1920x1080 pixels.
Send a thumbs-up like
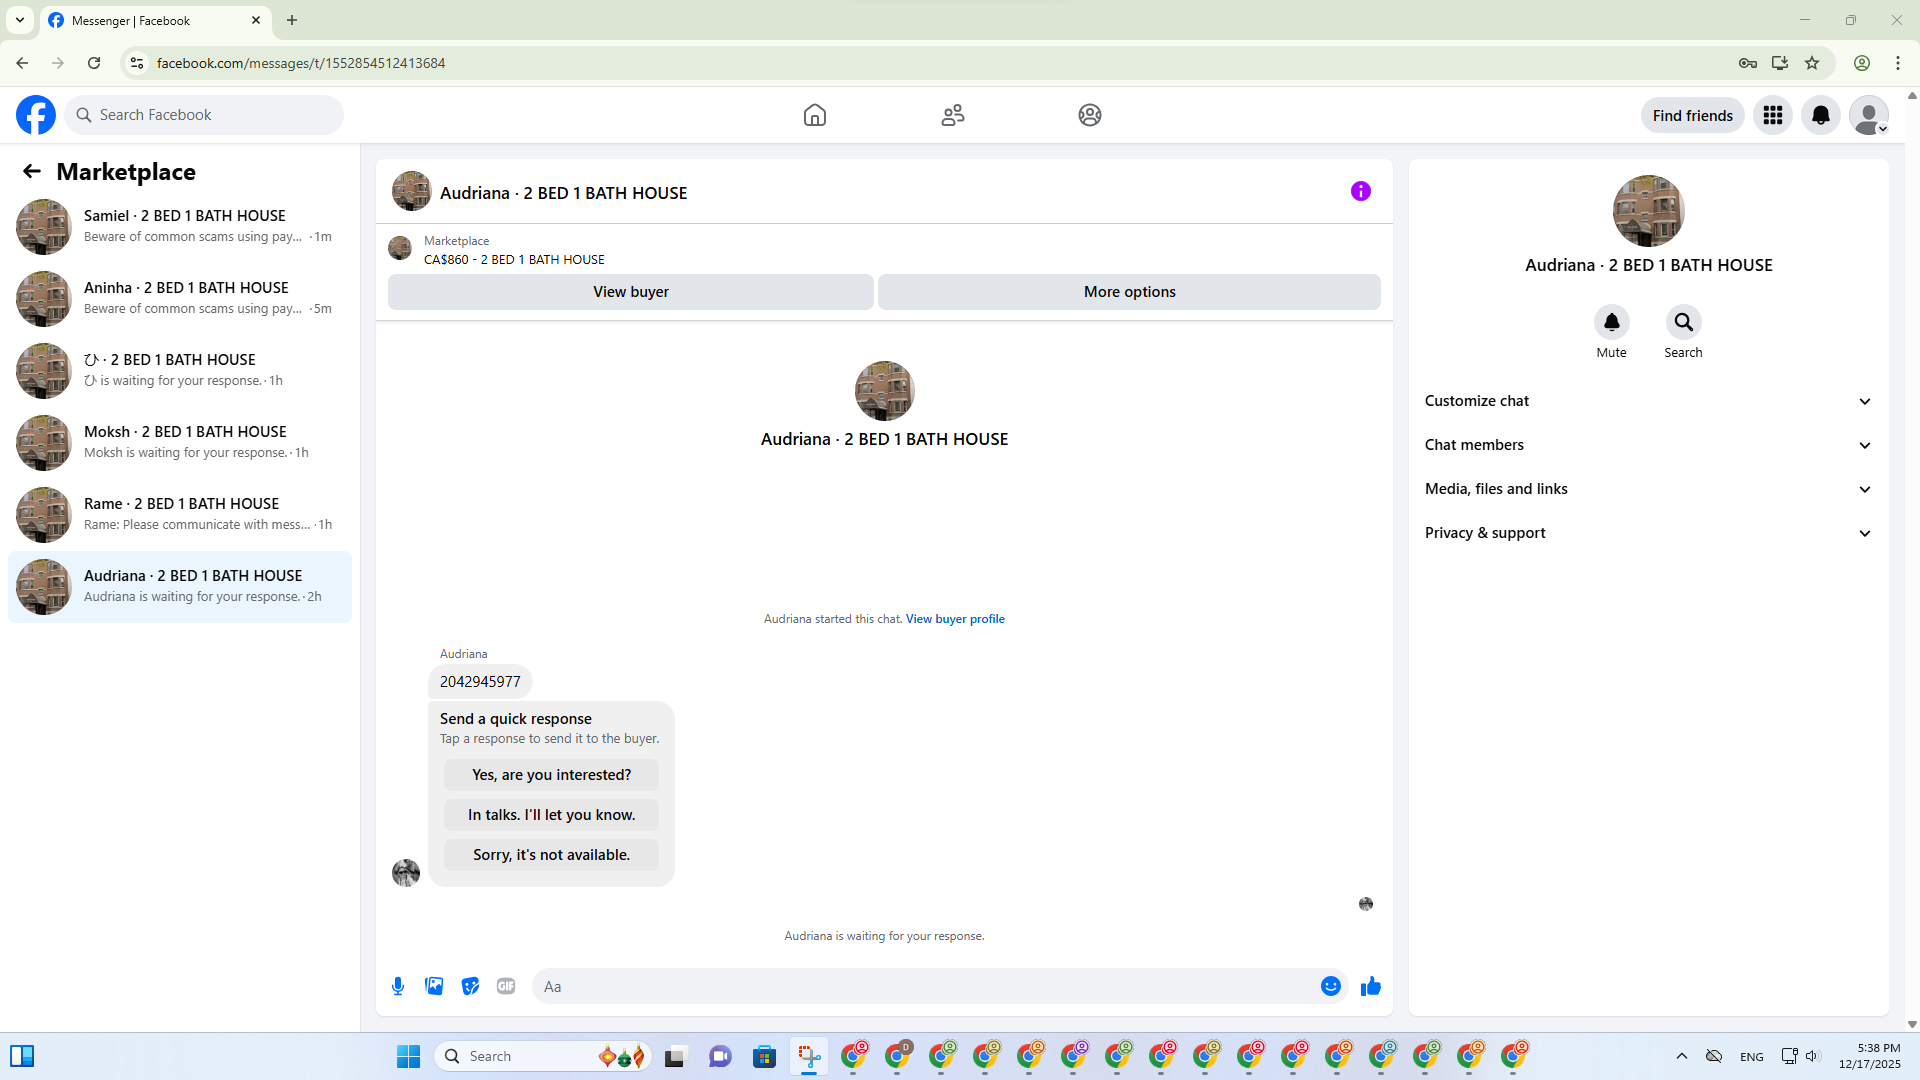[x=1370, y=986]
